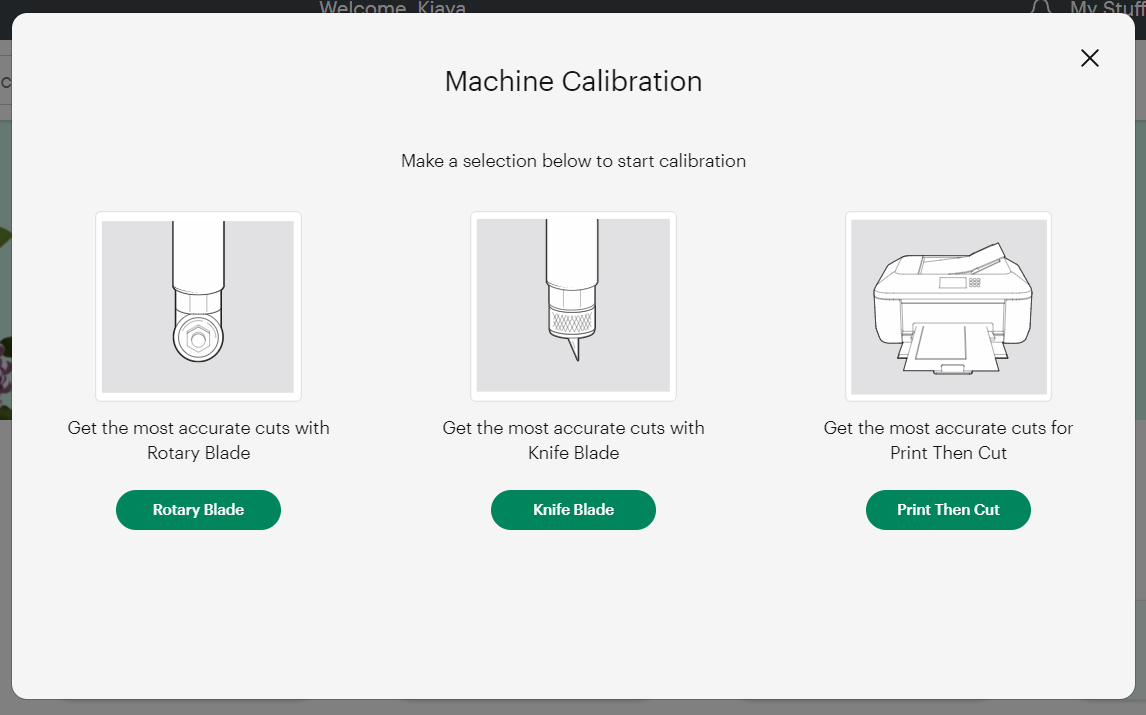
Task: Click 'Make a selection below to start calibration'
Action: pyautogui.click(x=573, y=161)
